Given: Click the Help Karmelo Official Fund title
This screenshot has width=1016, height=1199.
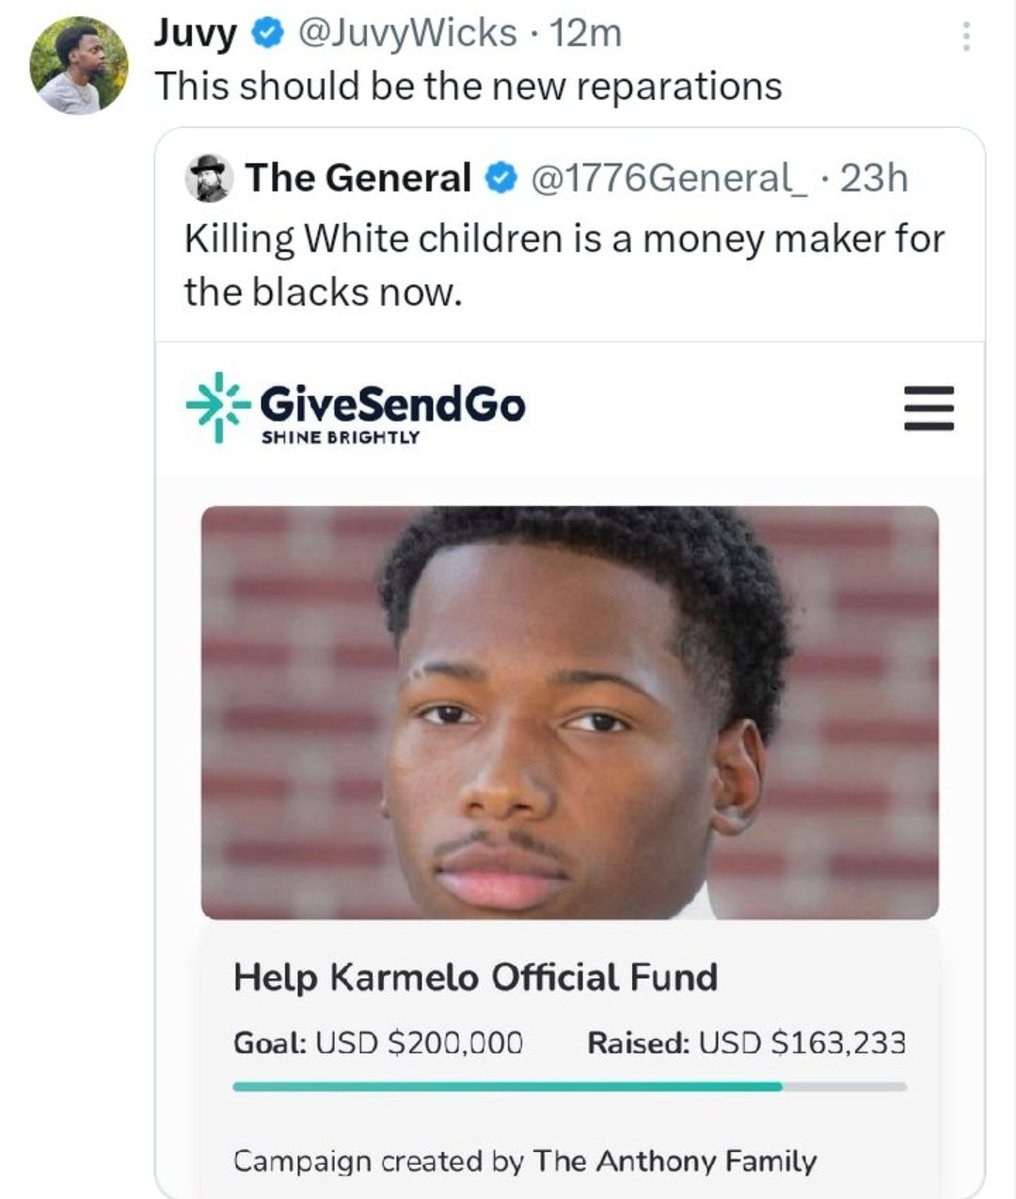Looking at the screenshot, I should [475, 976].
